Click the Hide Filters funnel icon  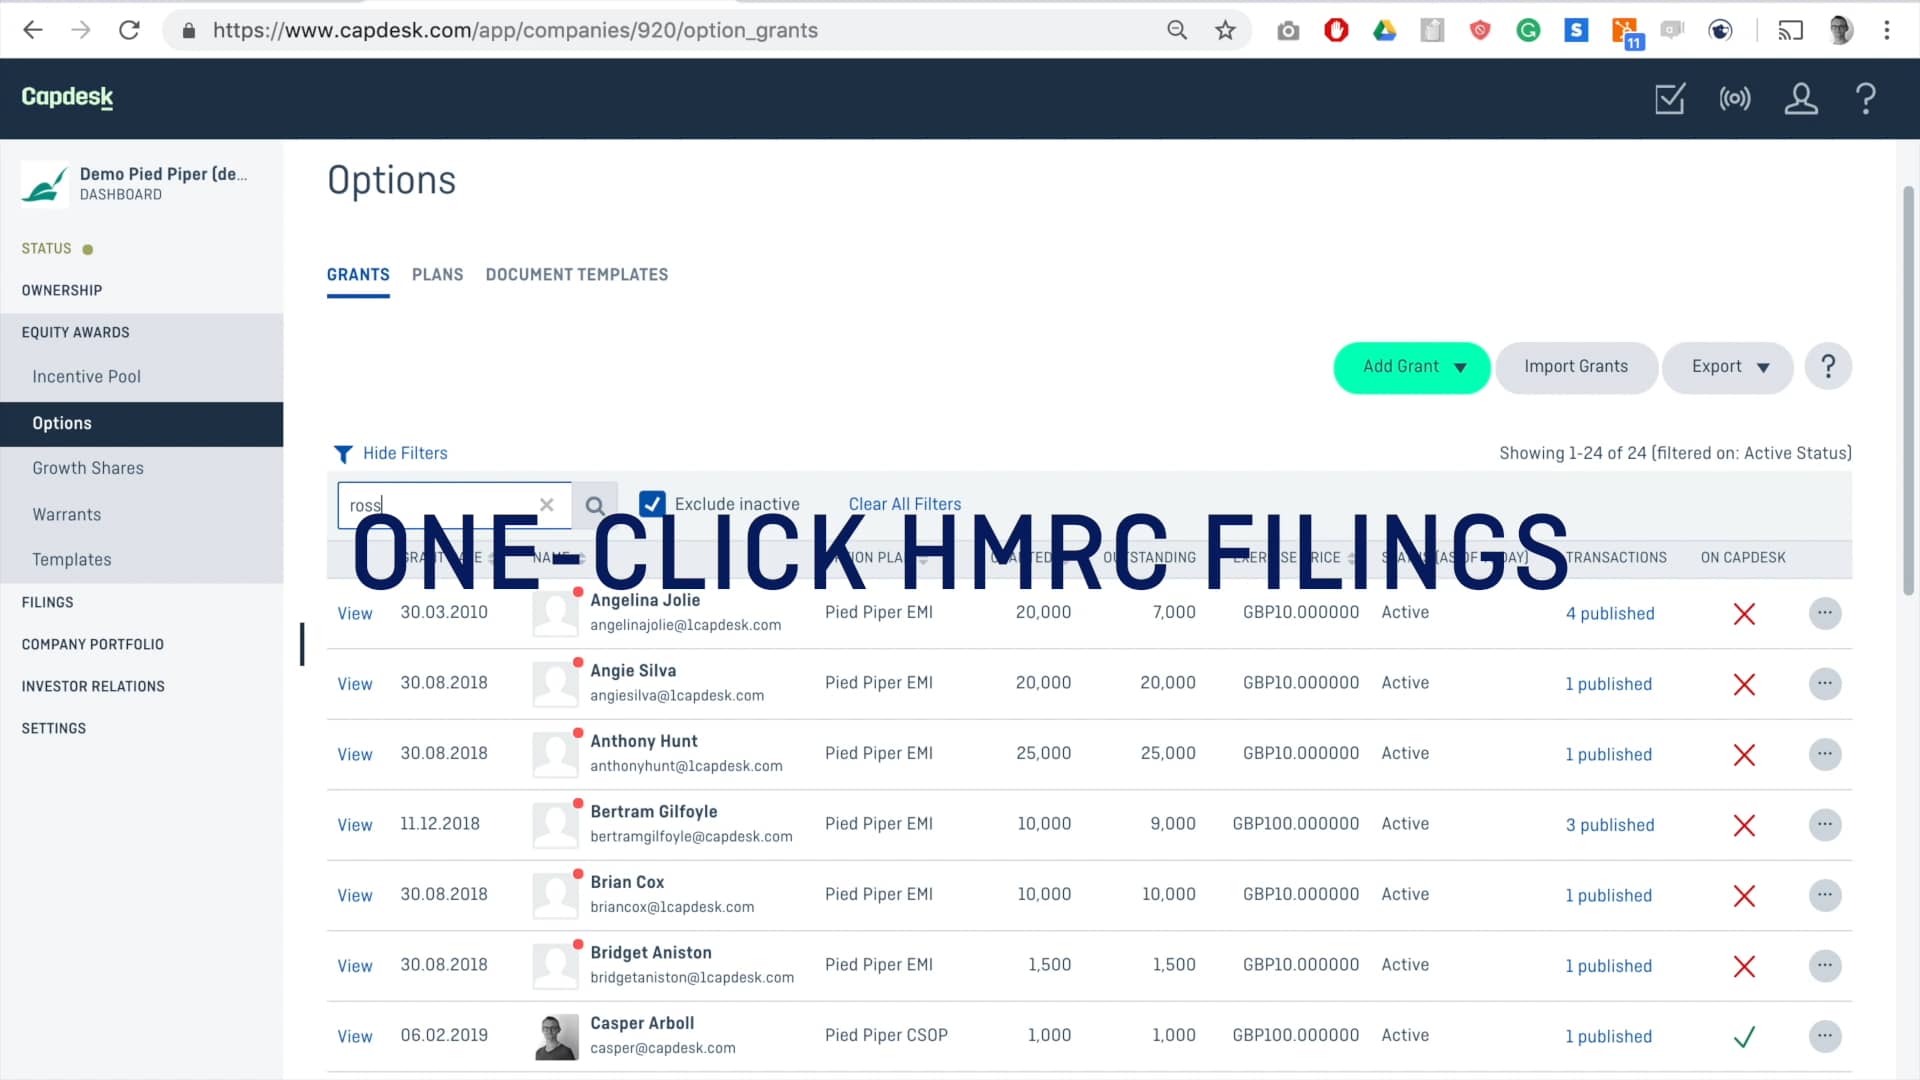pos(343,454)
